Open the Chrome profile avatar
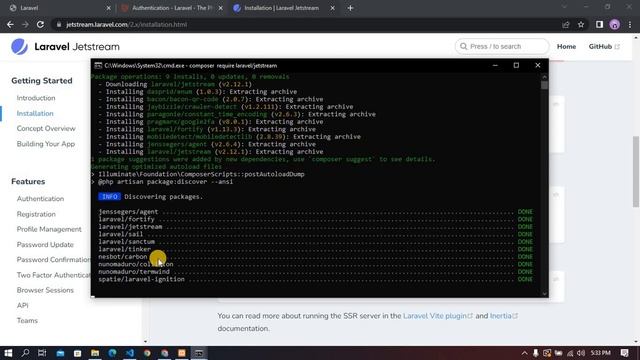The width and height of the screenshot is (640, 360). tap(615, 24)
